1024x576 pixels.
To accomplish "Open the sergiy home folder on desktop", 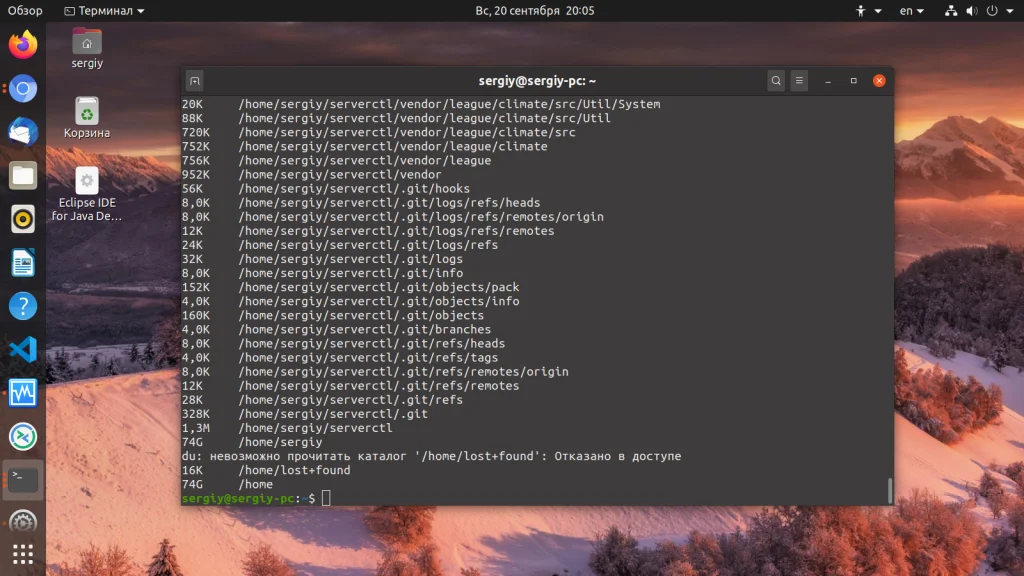I will point(87,48).
